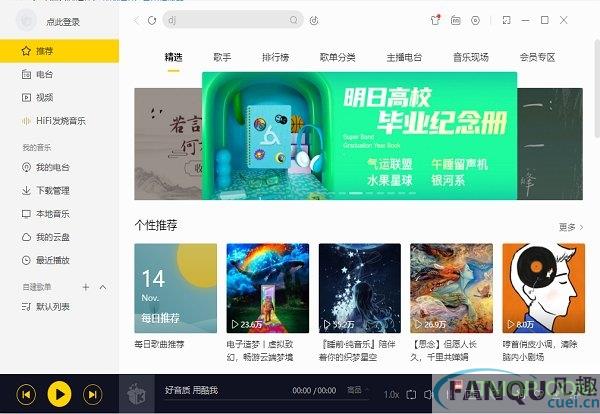Screen dimensions: 600x414
Task: Go to the previous track
Action: (26, 394)
